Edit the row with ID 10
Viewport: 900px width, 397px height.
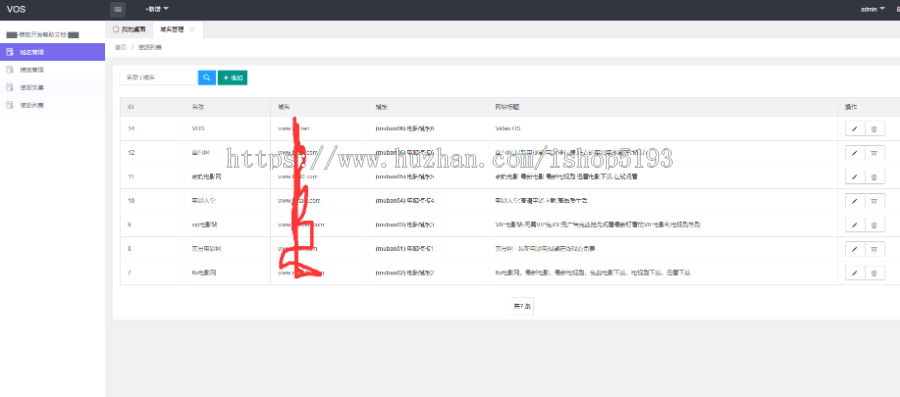point(855,201)
